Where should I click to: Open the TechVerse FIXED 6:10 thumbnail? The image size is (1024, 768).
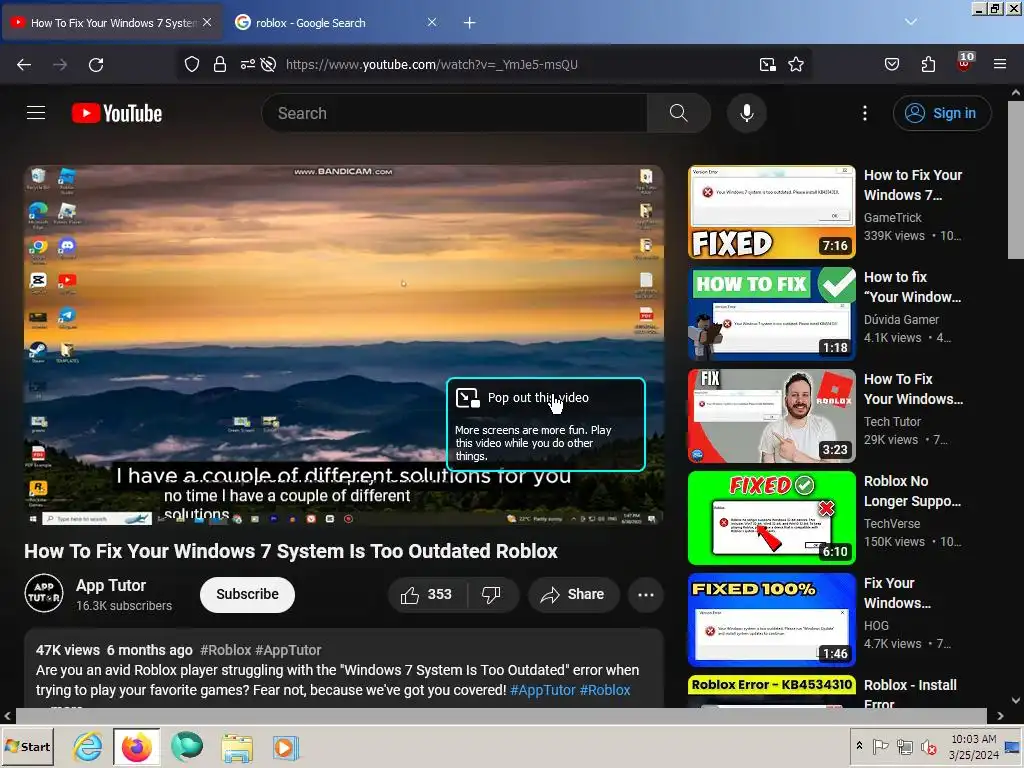pyautogui.click(x=771, y=518)
